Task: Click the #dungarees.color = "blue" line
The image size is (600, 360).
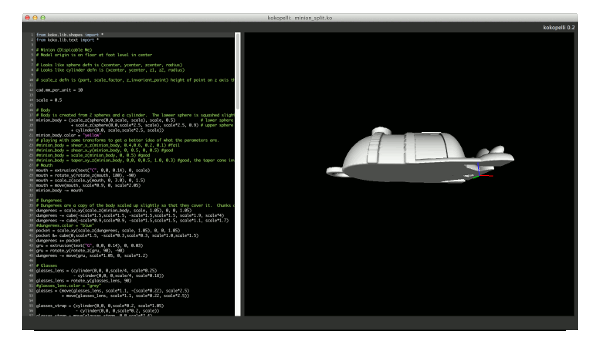Action: pyautogui.click(x=65, y=226)
